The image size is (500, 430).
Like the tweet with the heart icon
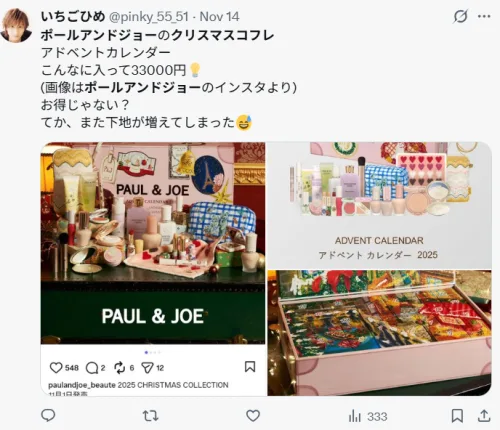pos(253,416)
